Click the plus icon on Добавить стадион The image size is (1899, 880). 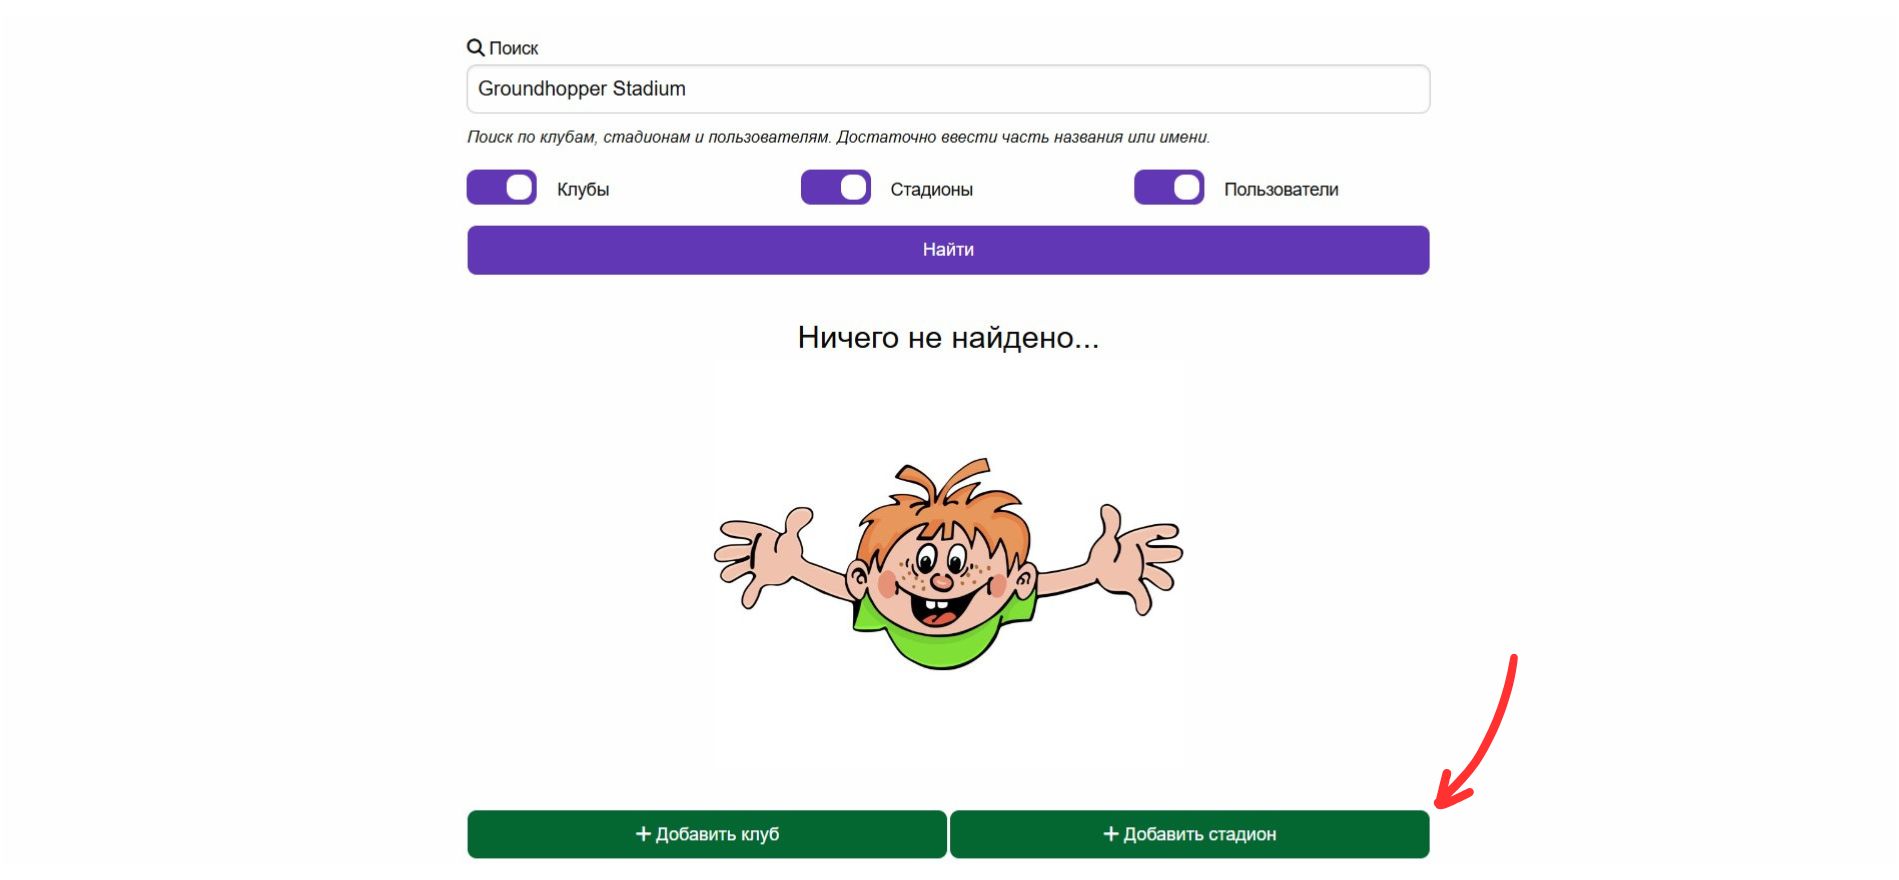1110,834
